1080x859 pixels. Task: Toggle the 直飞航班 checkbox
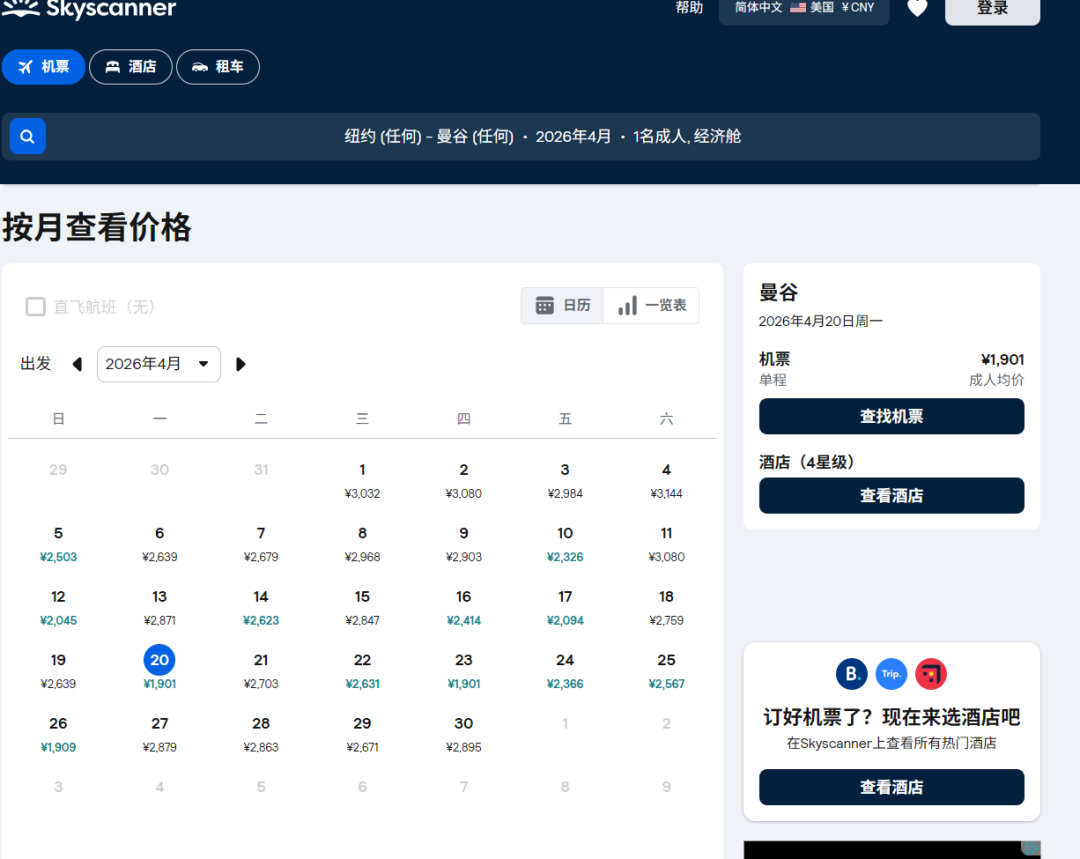click(36, 307)
